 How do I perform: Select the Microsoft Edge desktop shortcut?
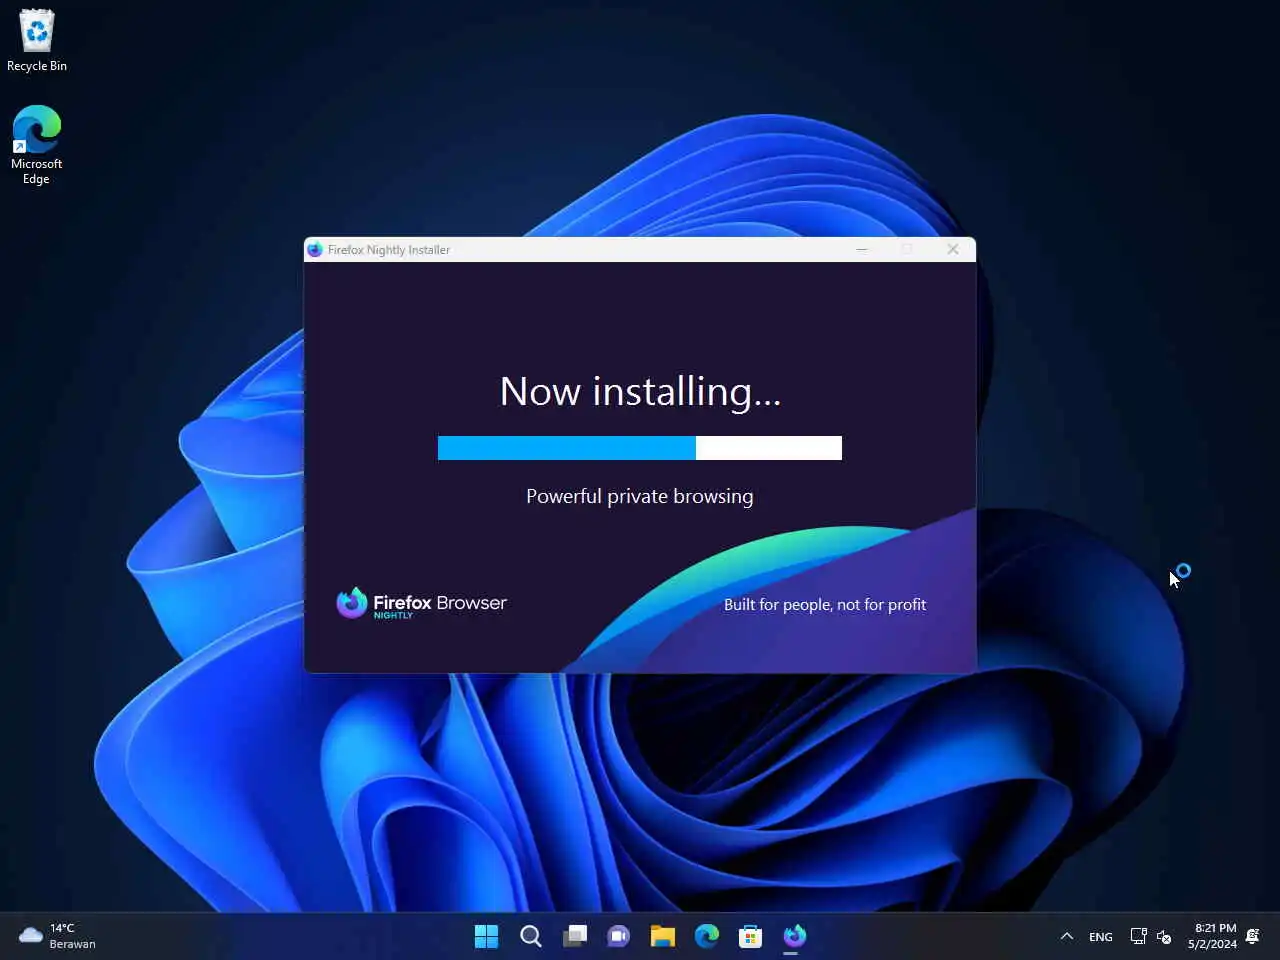pyautogui.click(x=37, y=145)
